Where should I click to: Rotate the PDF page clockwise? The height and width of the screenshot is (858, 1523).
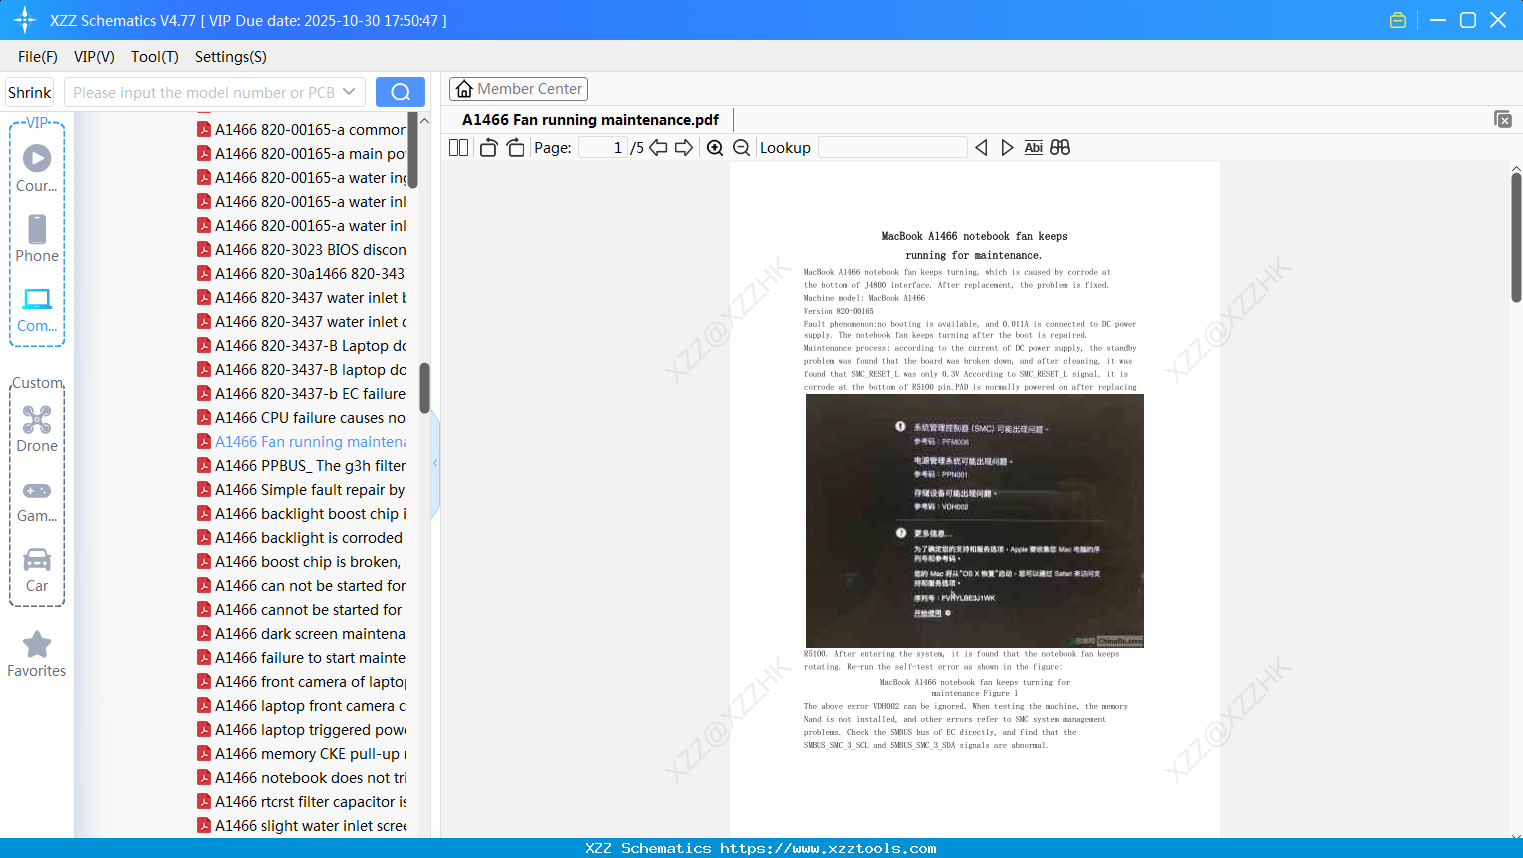click(515, 148)
